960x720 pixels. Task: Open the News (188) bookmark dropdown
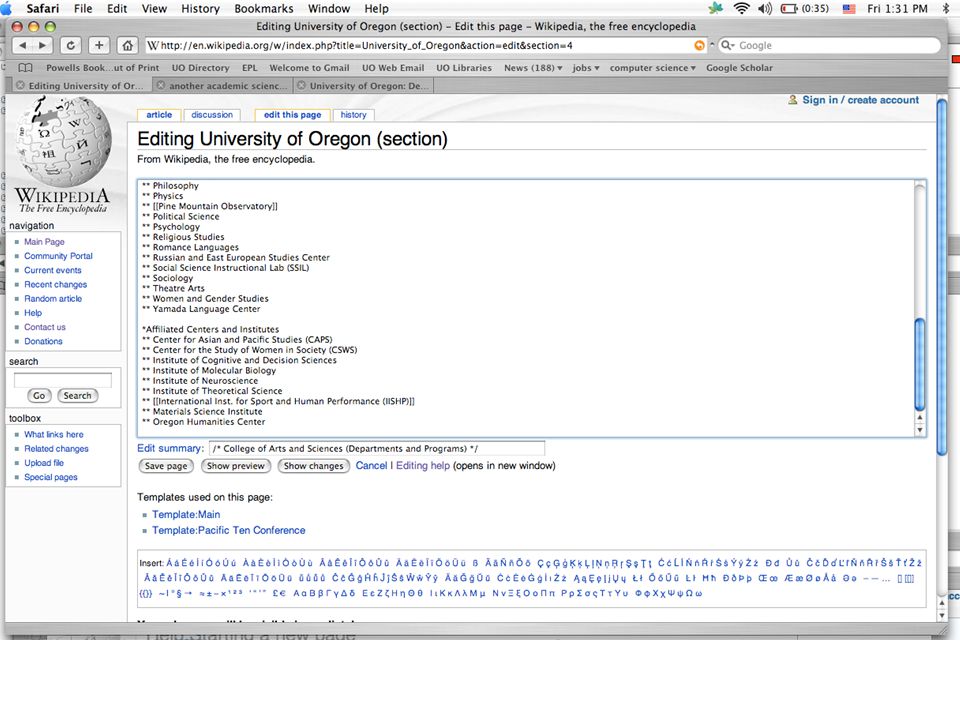tap(533, 68)
